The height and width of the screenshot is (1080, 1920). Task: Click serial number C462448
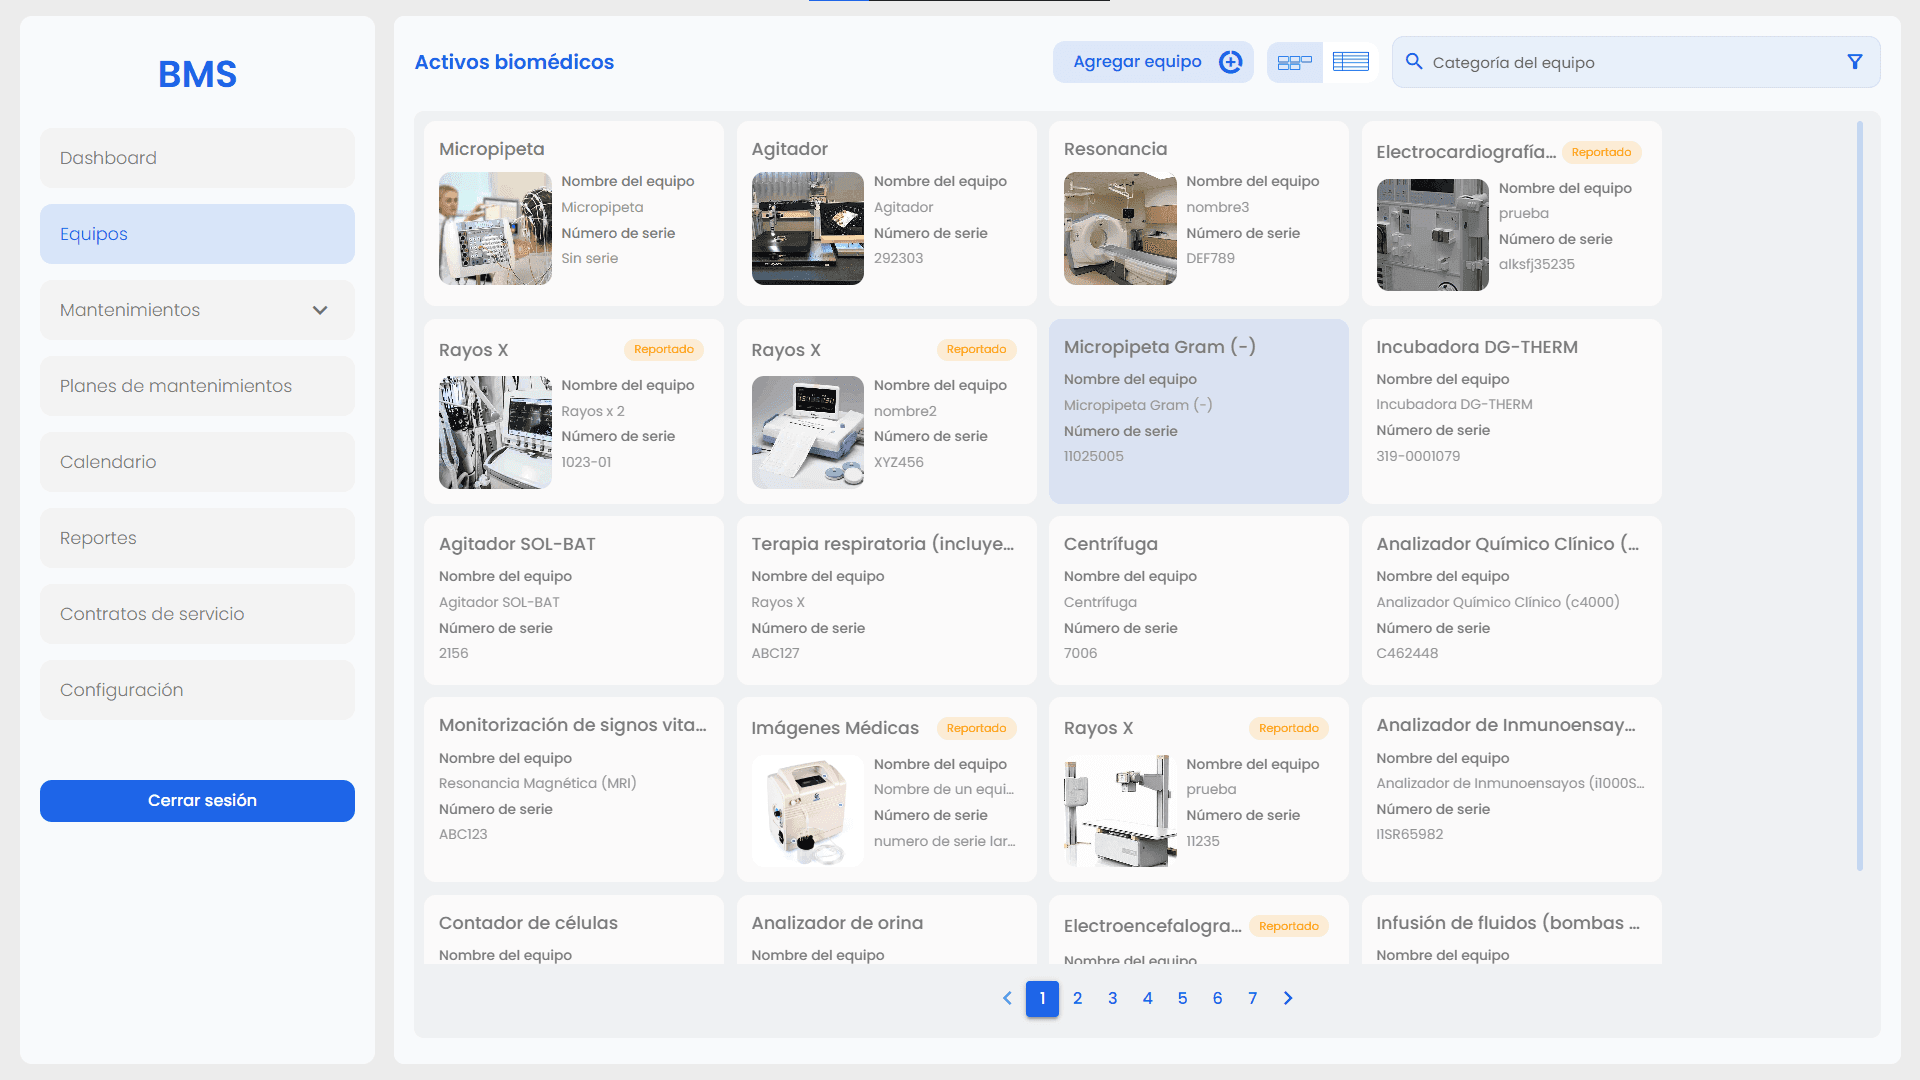1407,653
